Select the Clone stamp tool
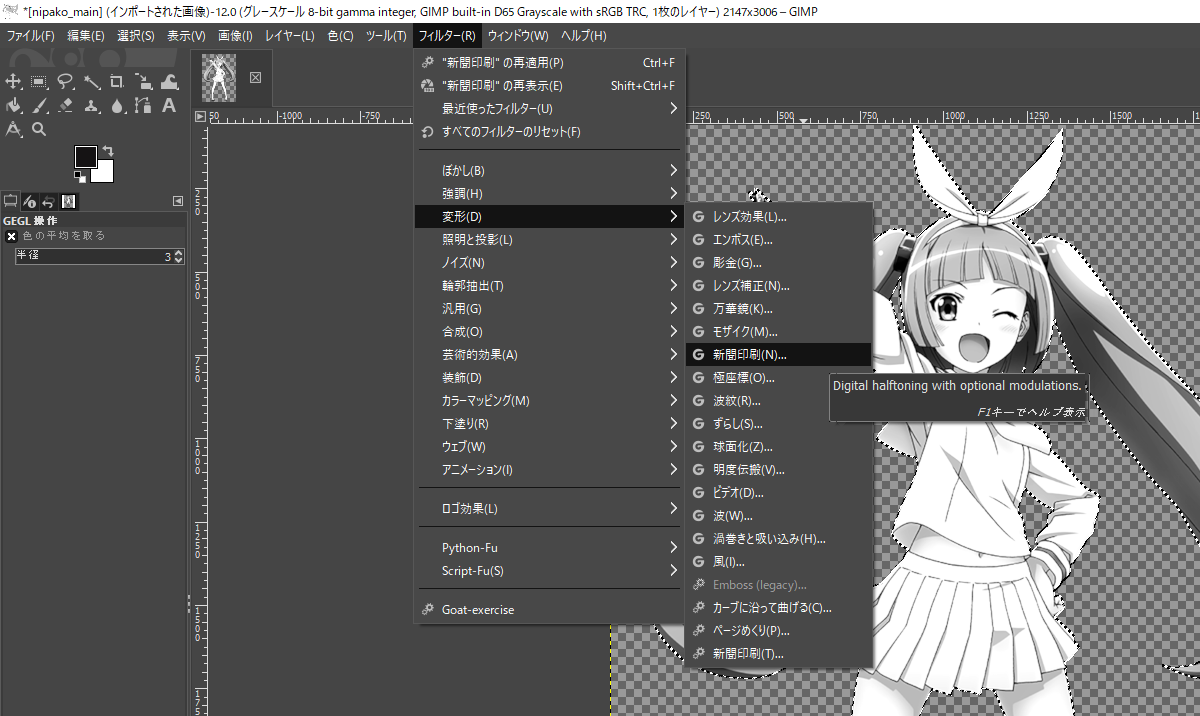 tap(92, 106)
